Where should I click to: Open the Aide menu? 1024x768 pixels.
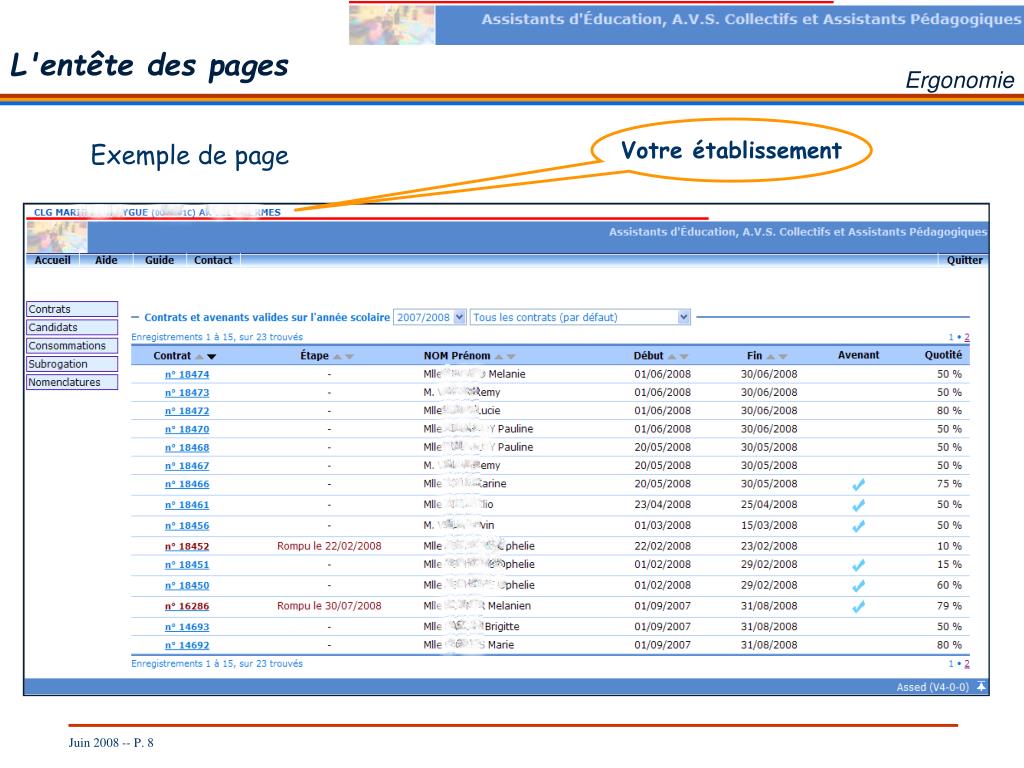coord(106,260)
